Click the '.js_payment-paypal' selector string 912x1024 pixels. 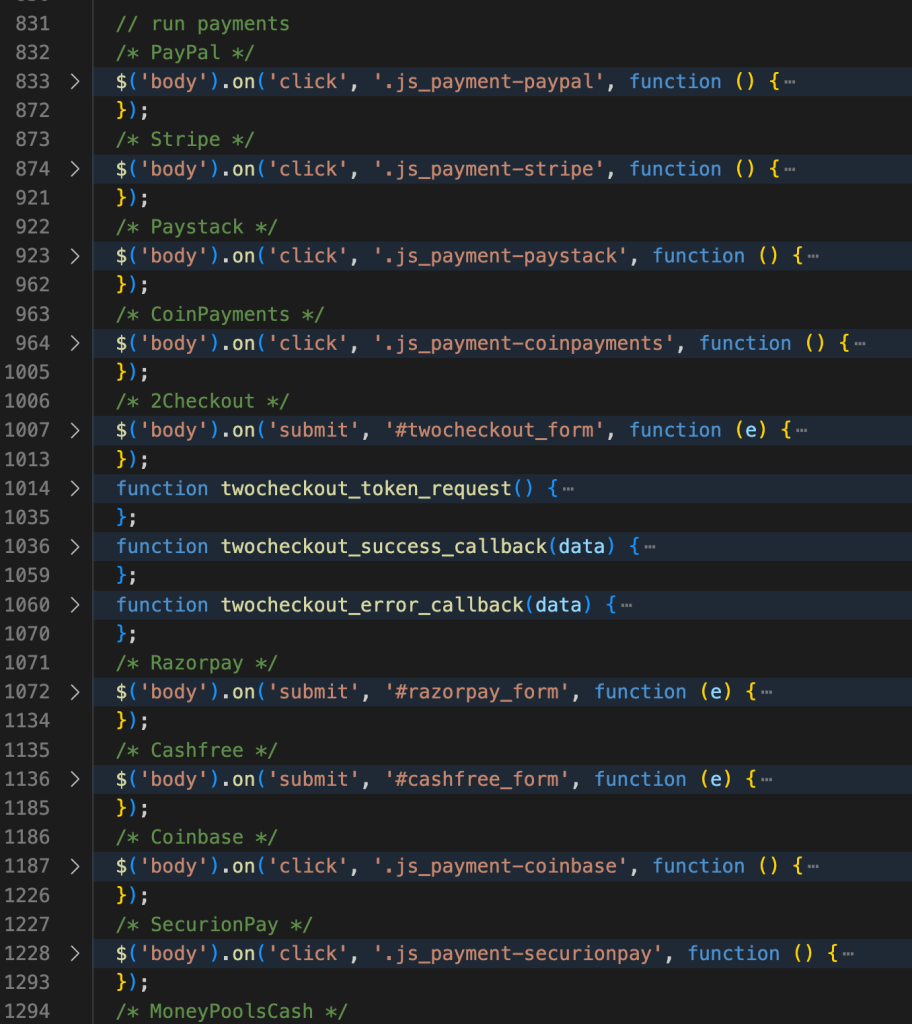click(489, 82)
